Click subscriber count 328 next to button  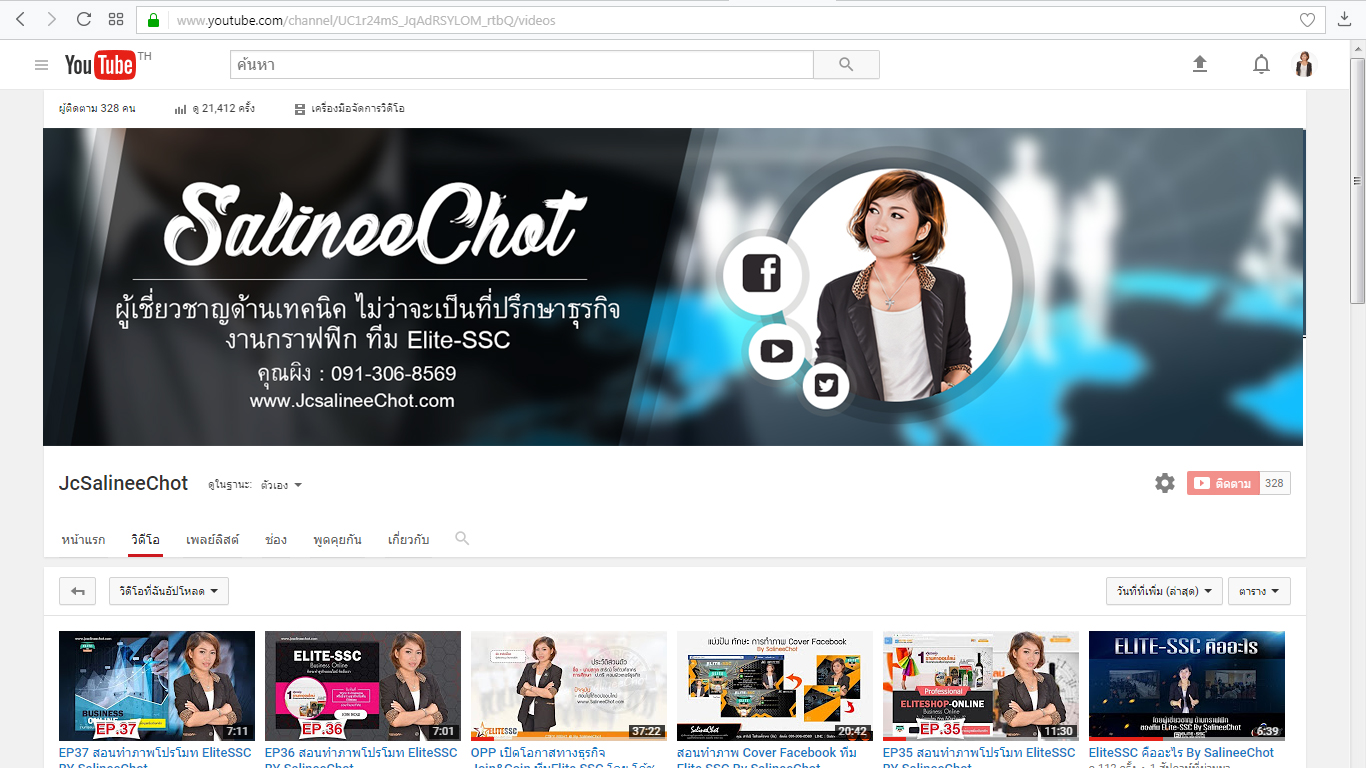pos(1274,483)
